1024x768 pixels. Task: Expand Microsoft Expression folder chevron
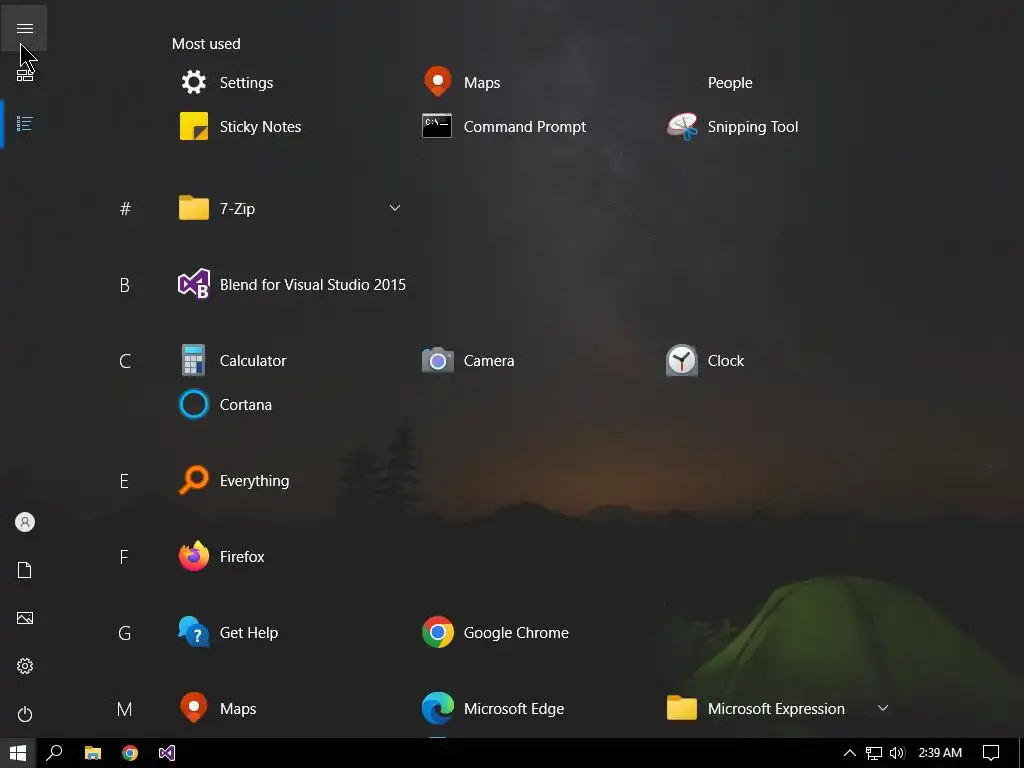pyautogui.click(x=883, y=709)
